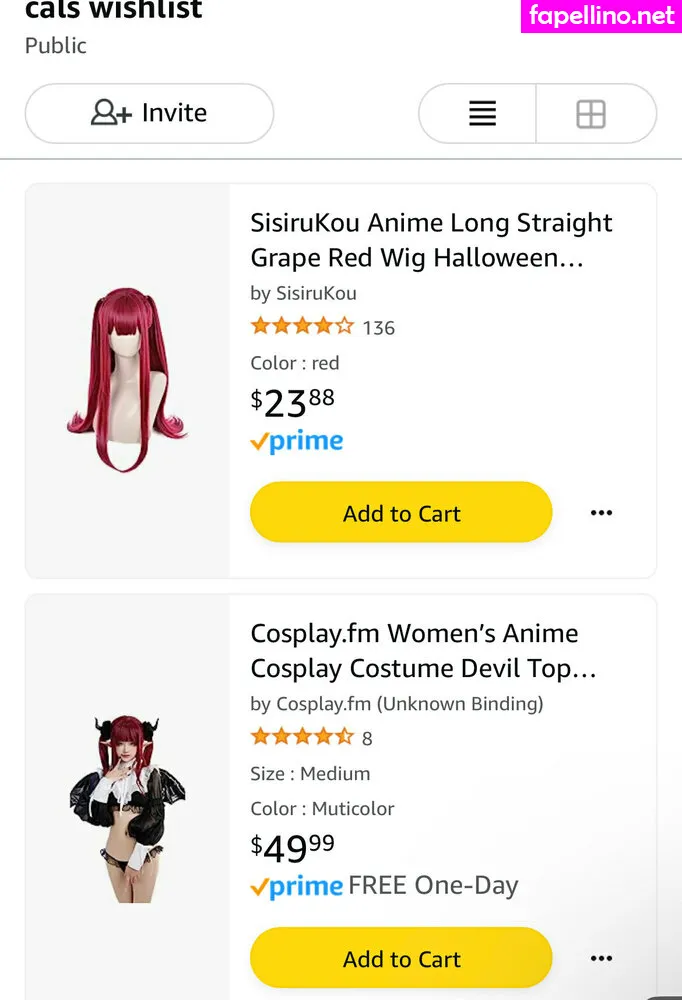Add the SisiruKou wig to cart
The height and width of the screenshot is (1000, 682).
[401, 513]
